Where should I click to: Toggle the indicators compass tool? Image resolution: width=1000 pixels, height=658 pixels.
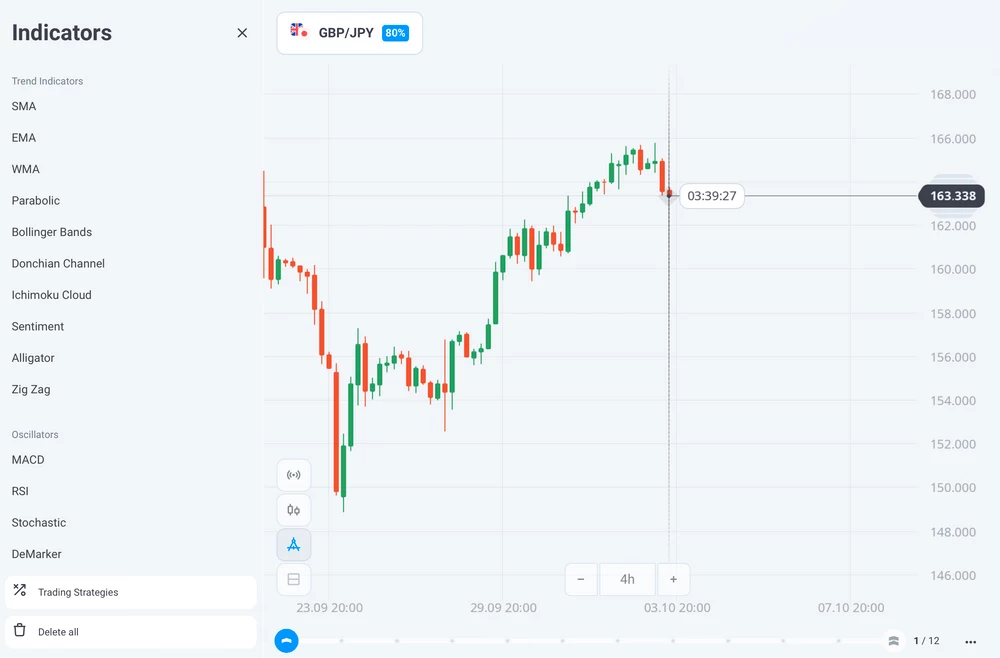293,545
